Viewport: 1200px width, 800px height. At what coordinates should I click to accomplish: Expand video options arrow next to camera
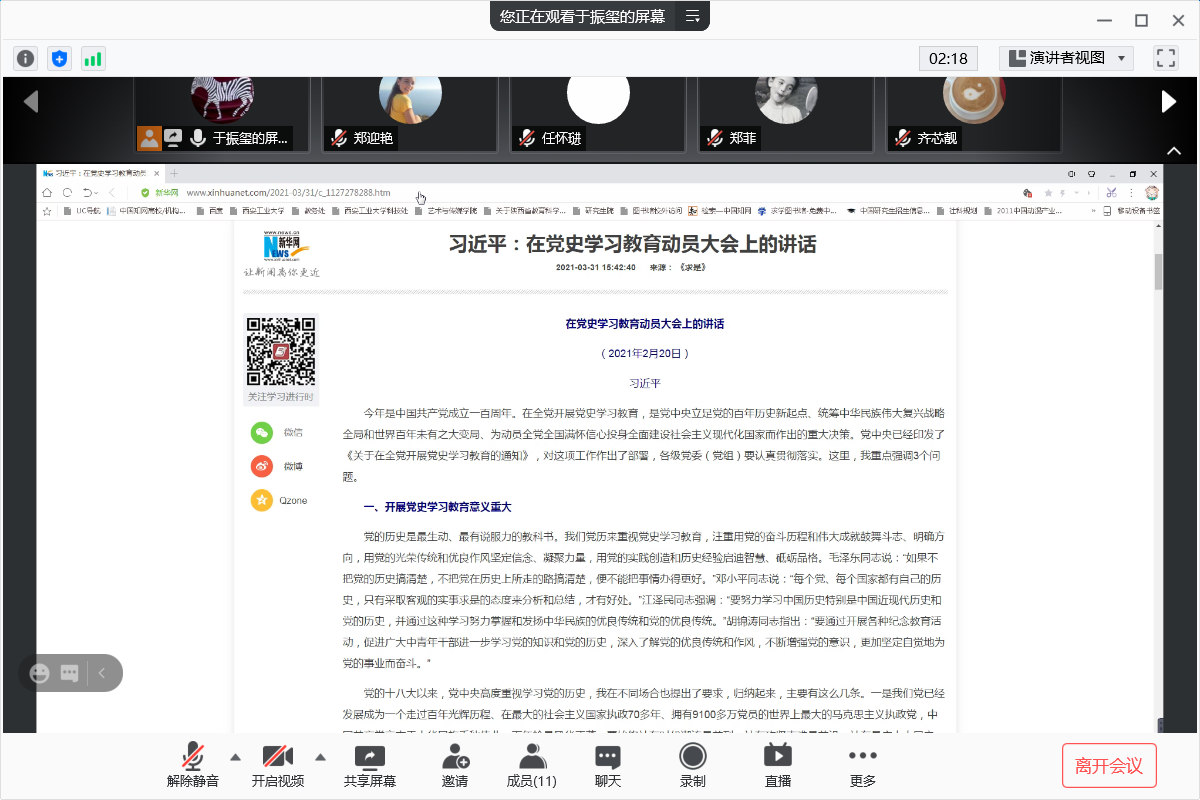pyautogui.click(x=321, y=756)
